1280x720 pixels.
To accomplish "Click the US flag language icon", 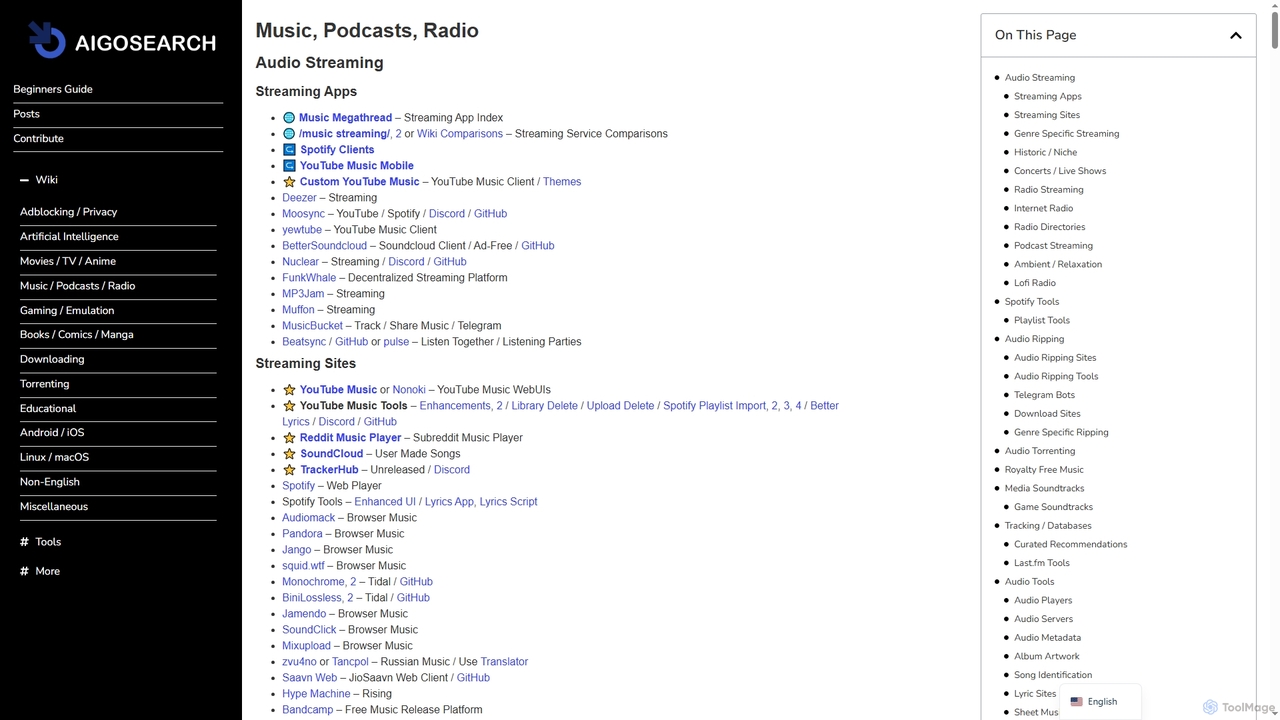I will pyautogui.click(x=1076, y=702).
